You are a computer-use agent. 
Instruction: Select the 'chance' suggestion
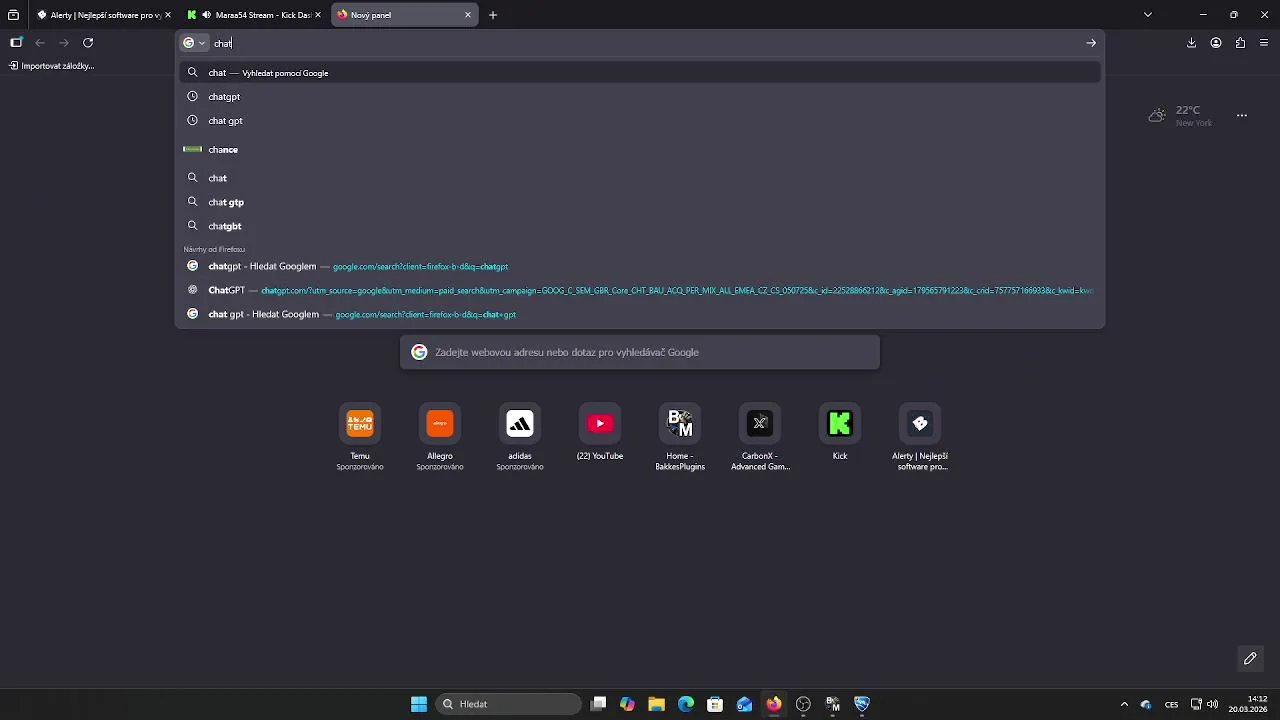click(x=640, y=149)
